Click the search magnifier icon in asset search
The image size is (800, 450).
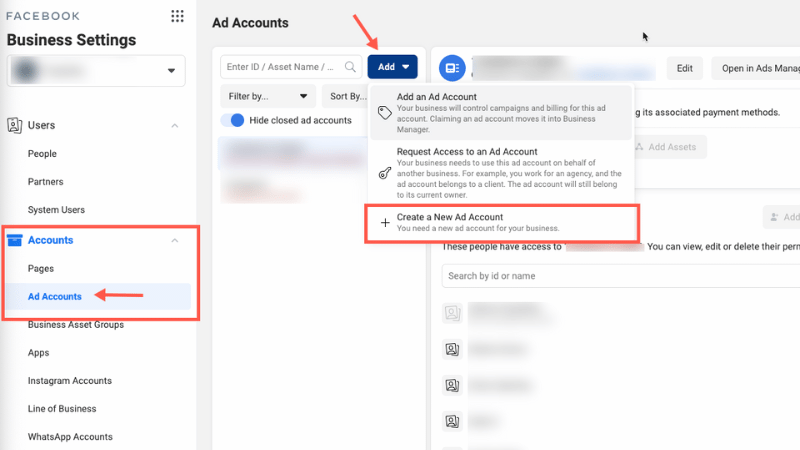pyautogui.click(x=350, y=67)
